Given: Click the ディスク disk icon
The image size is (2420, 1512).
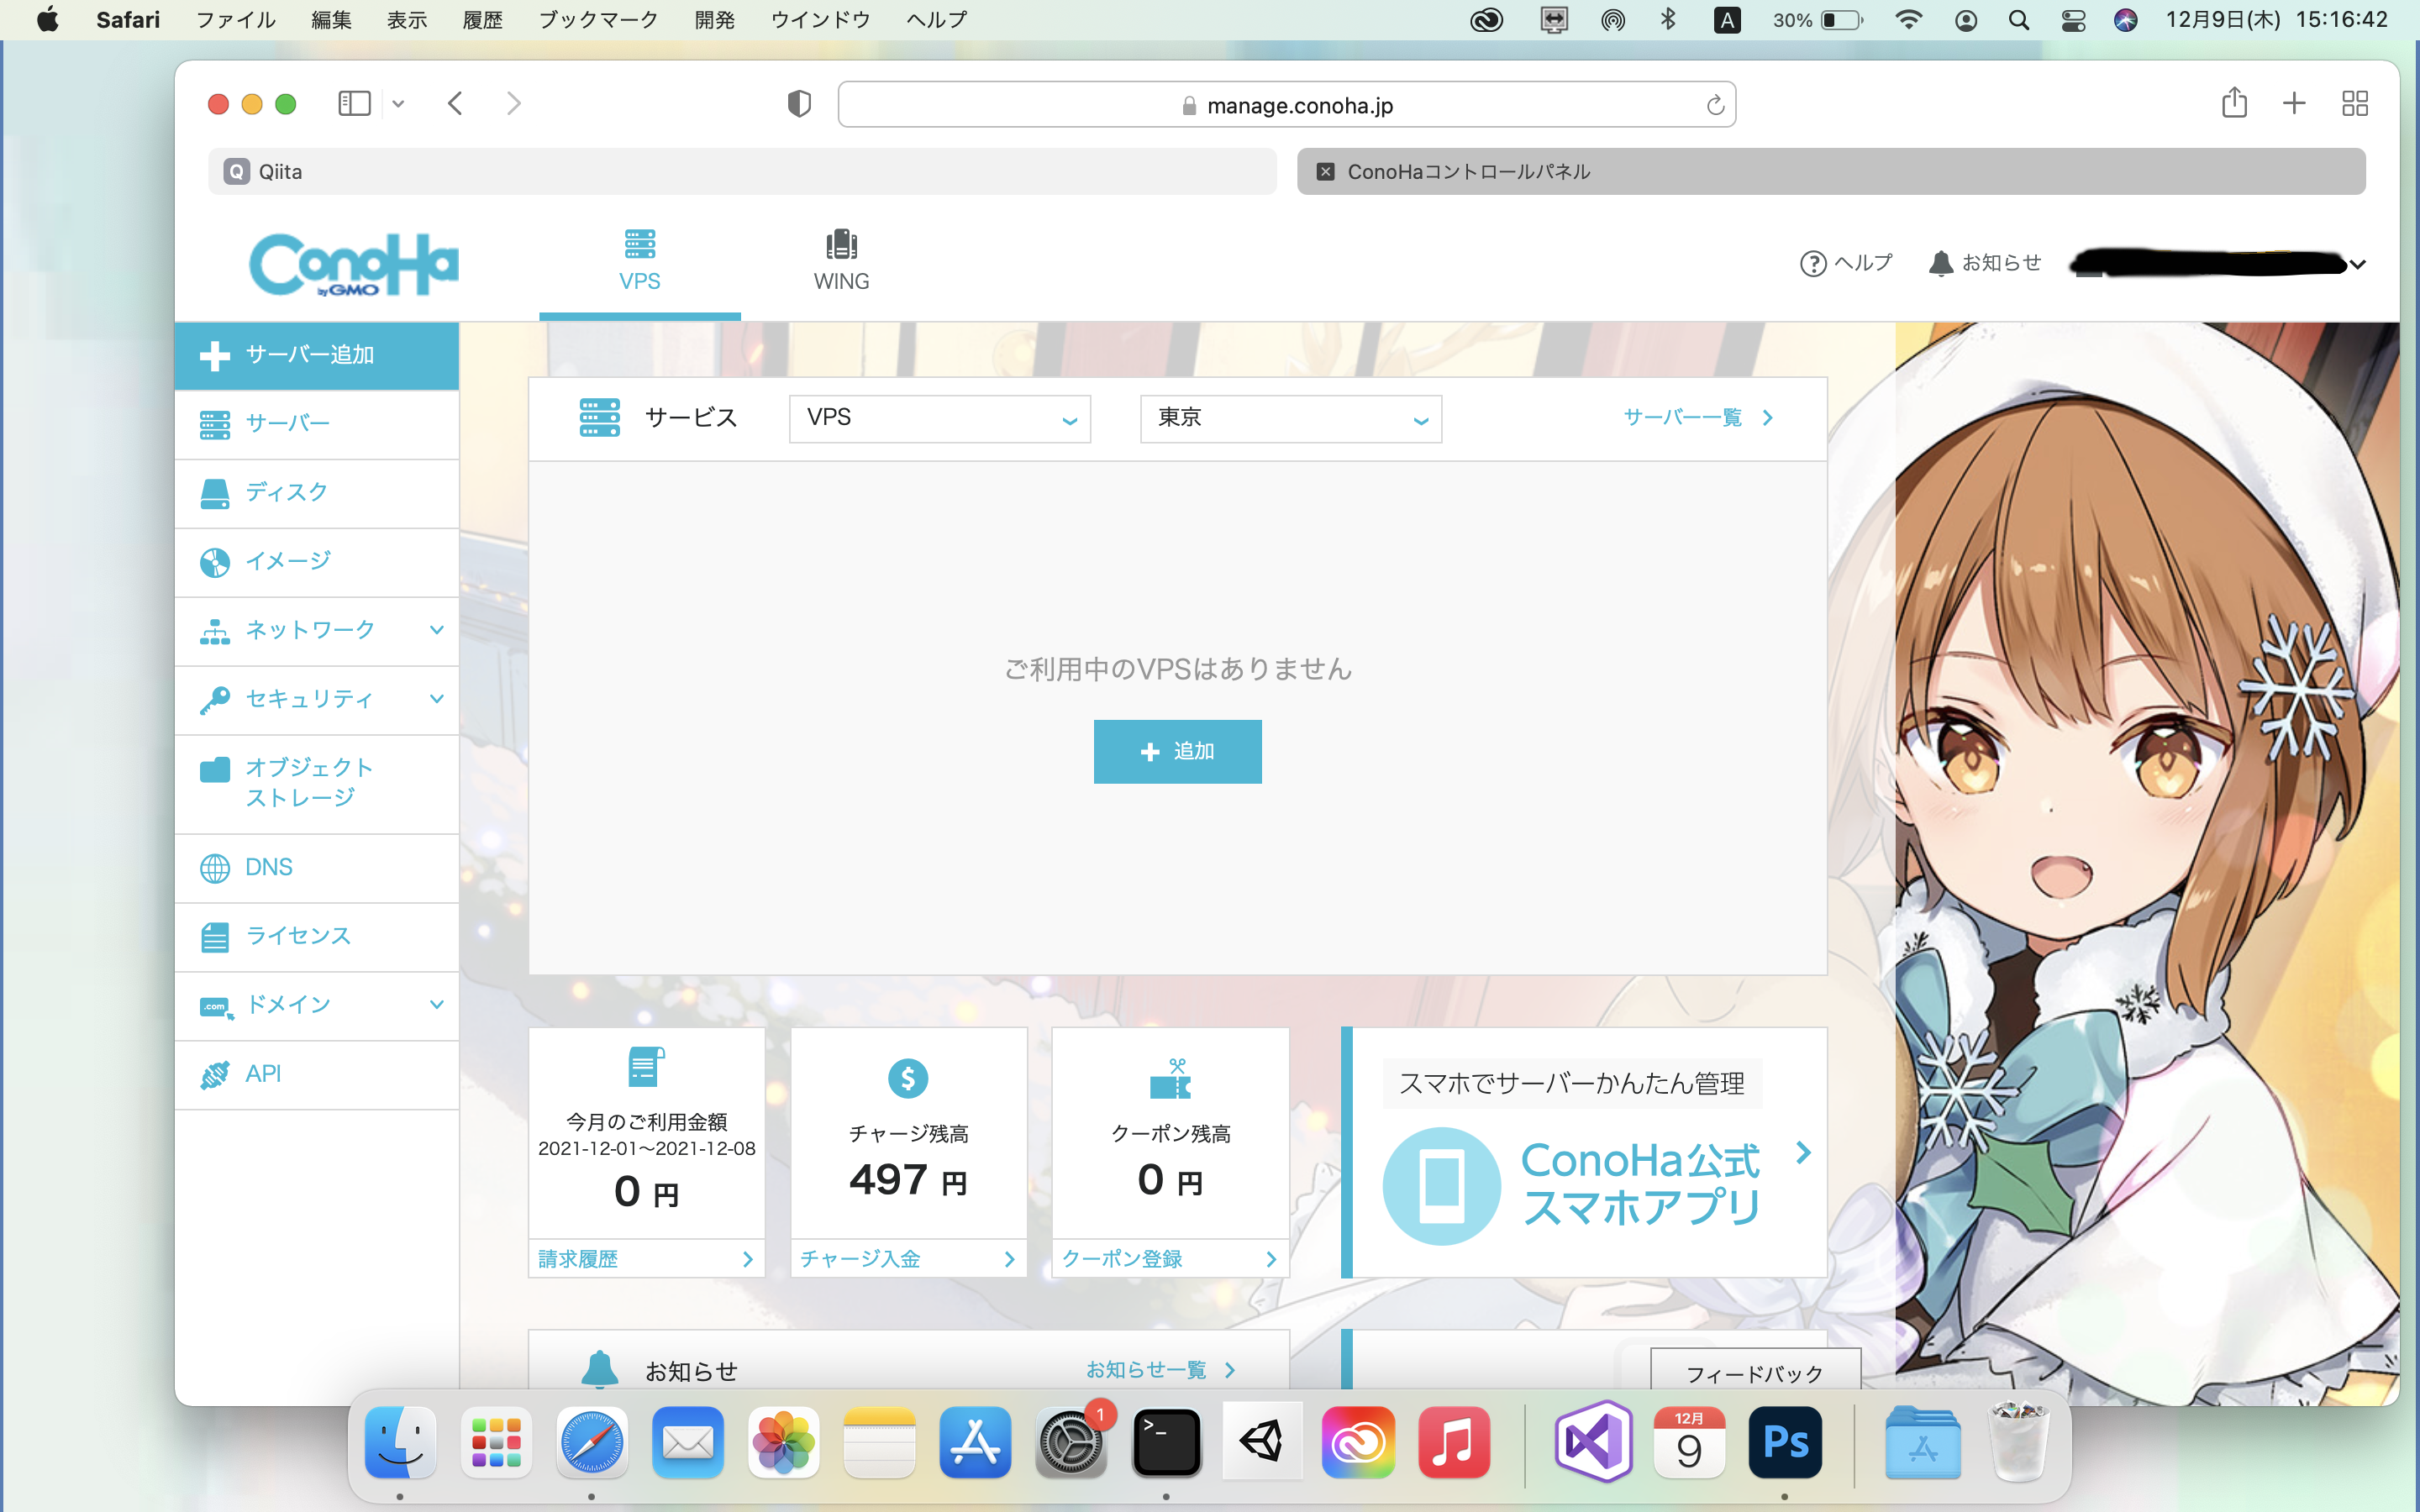Looking at the screenshot, I should 214,492.
